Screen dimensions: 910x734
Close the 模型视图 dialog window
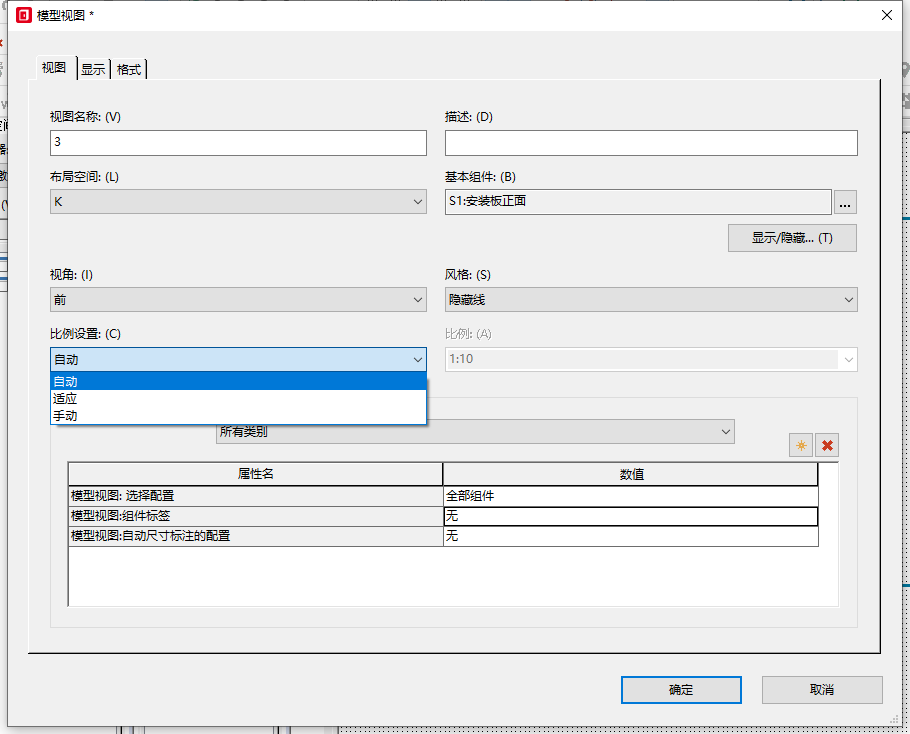click(x=886, y=15)
